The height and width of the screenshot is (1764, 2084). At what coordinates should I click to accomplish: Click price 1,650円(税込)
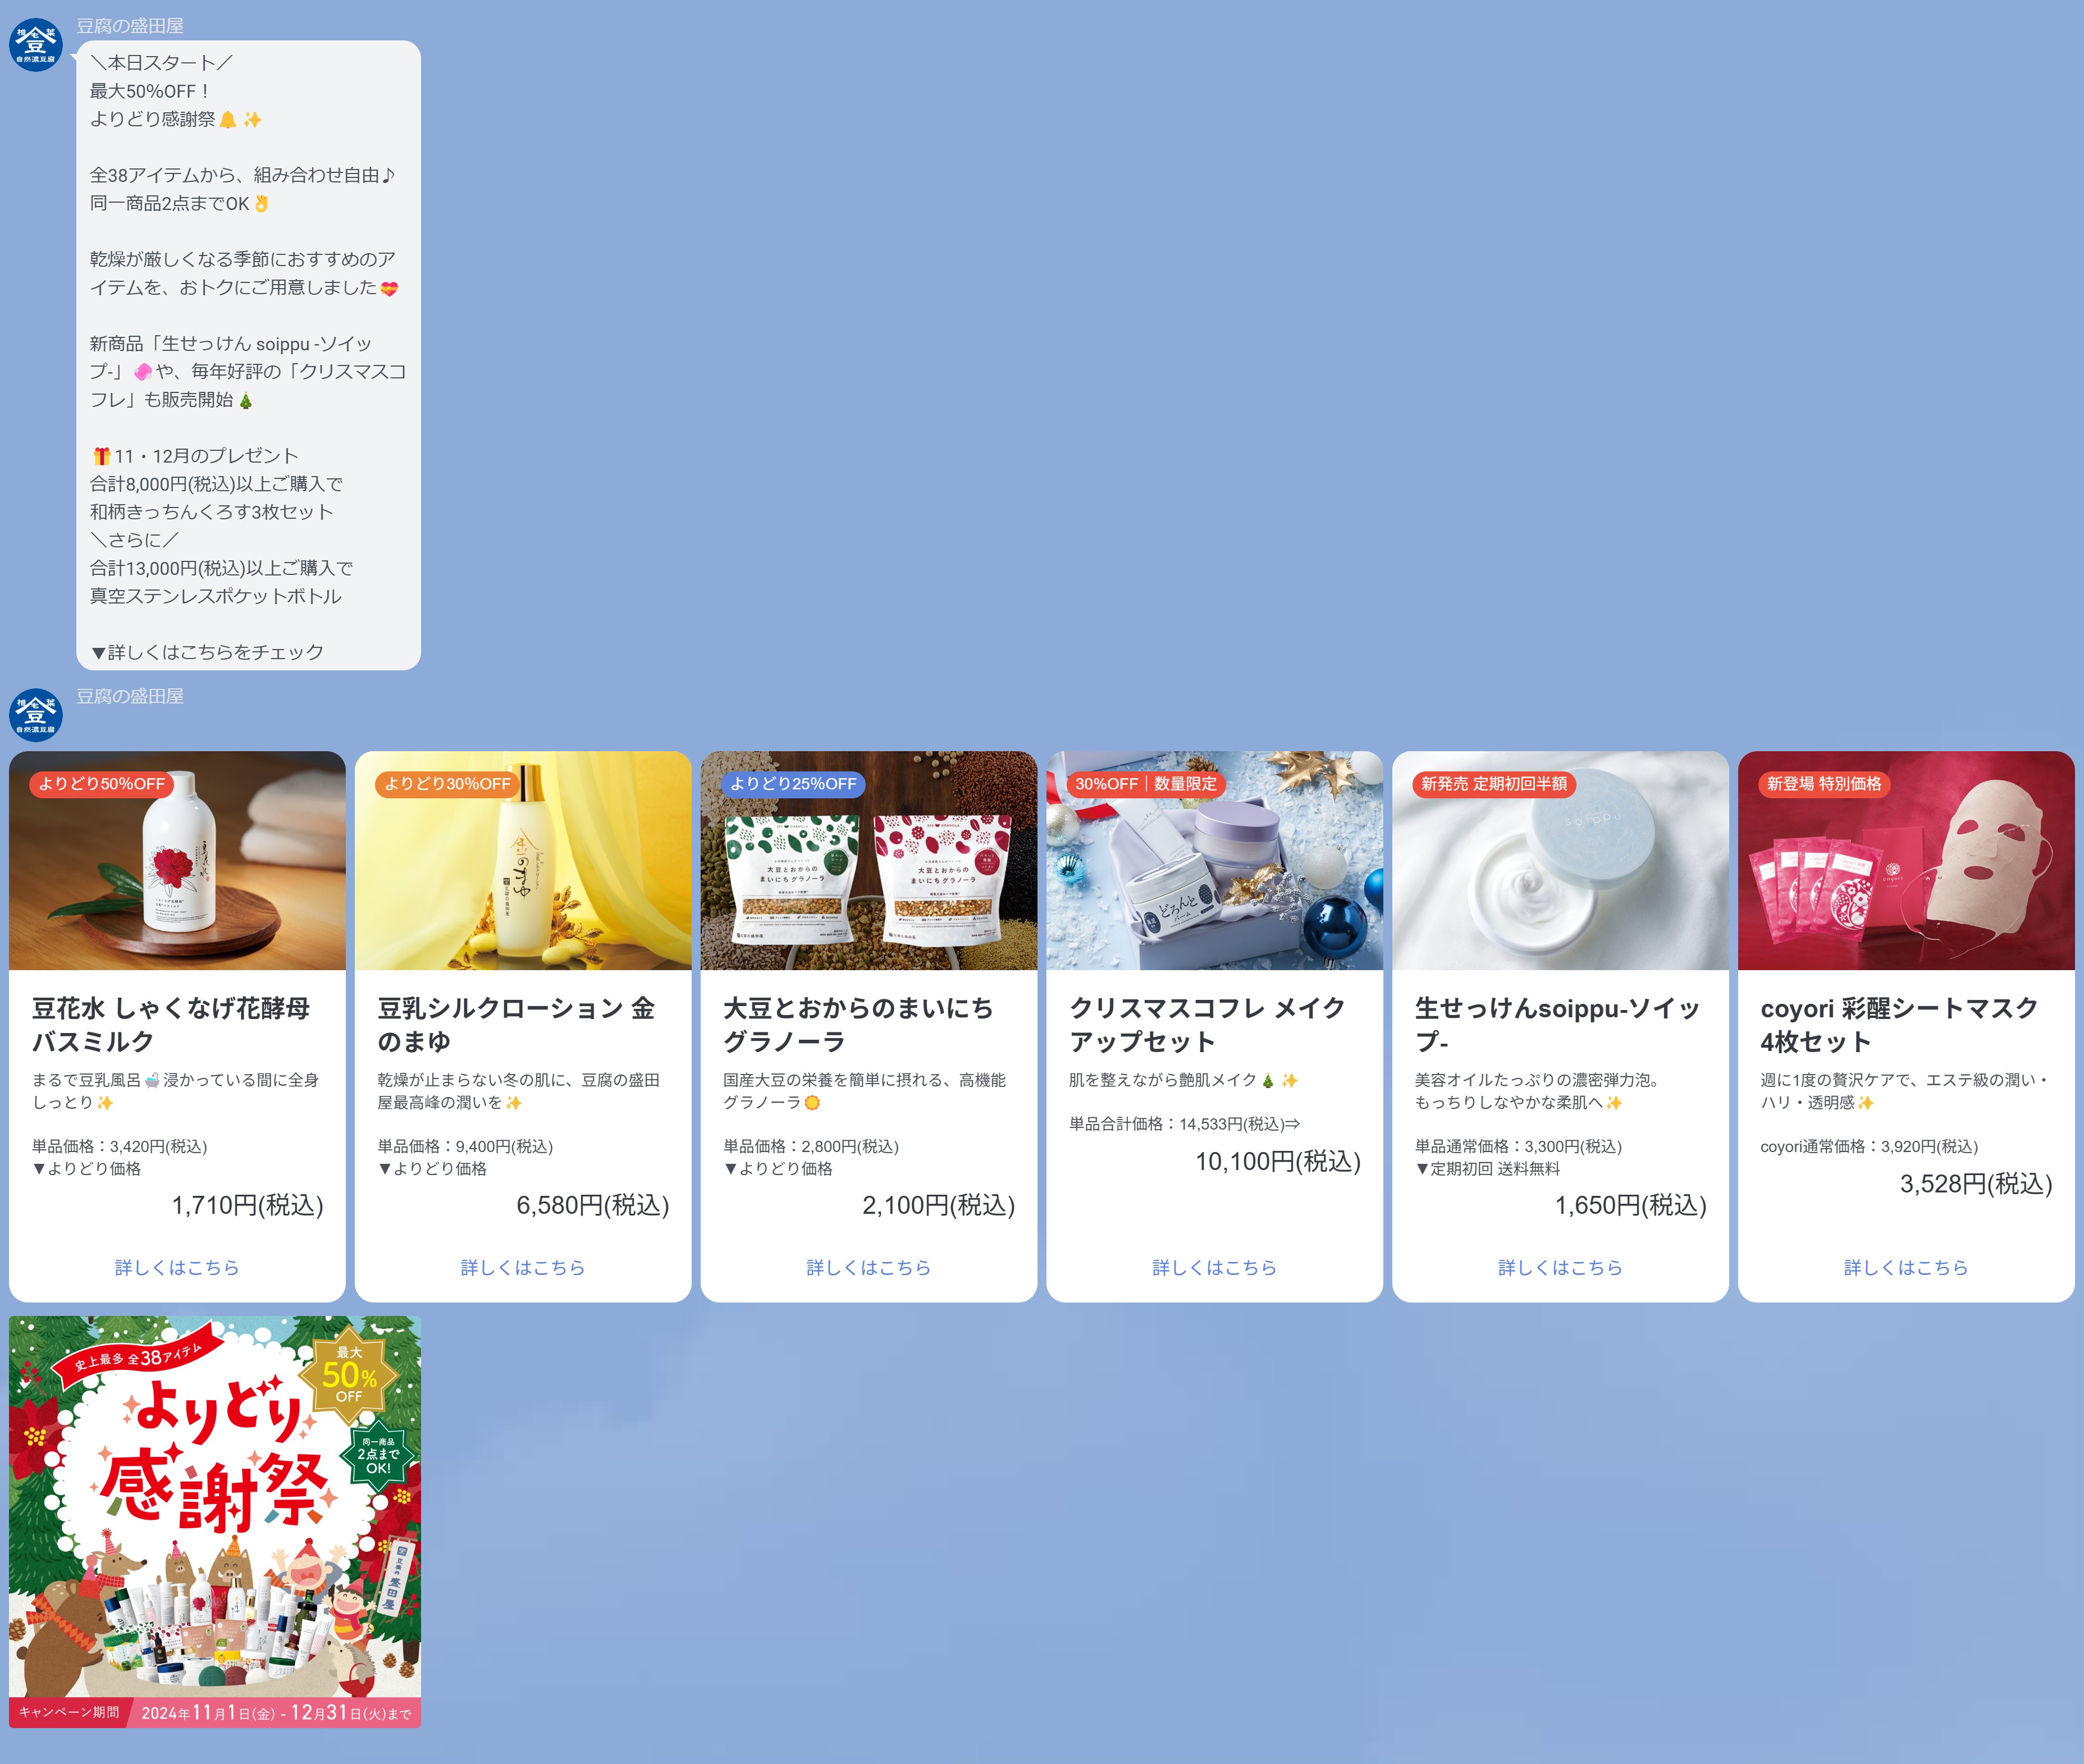click(1631, 1205)
